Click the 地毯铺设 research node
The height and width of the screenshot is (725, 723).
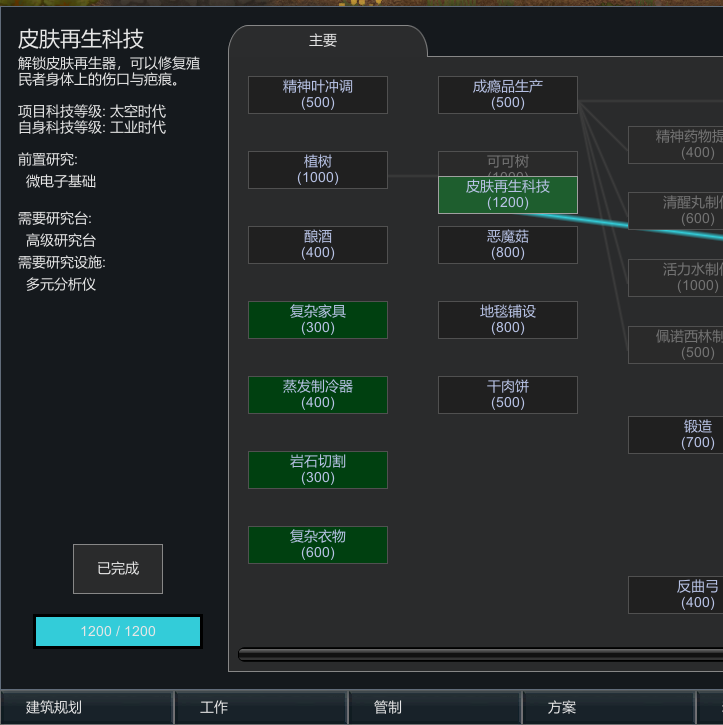(508, 320)
